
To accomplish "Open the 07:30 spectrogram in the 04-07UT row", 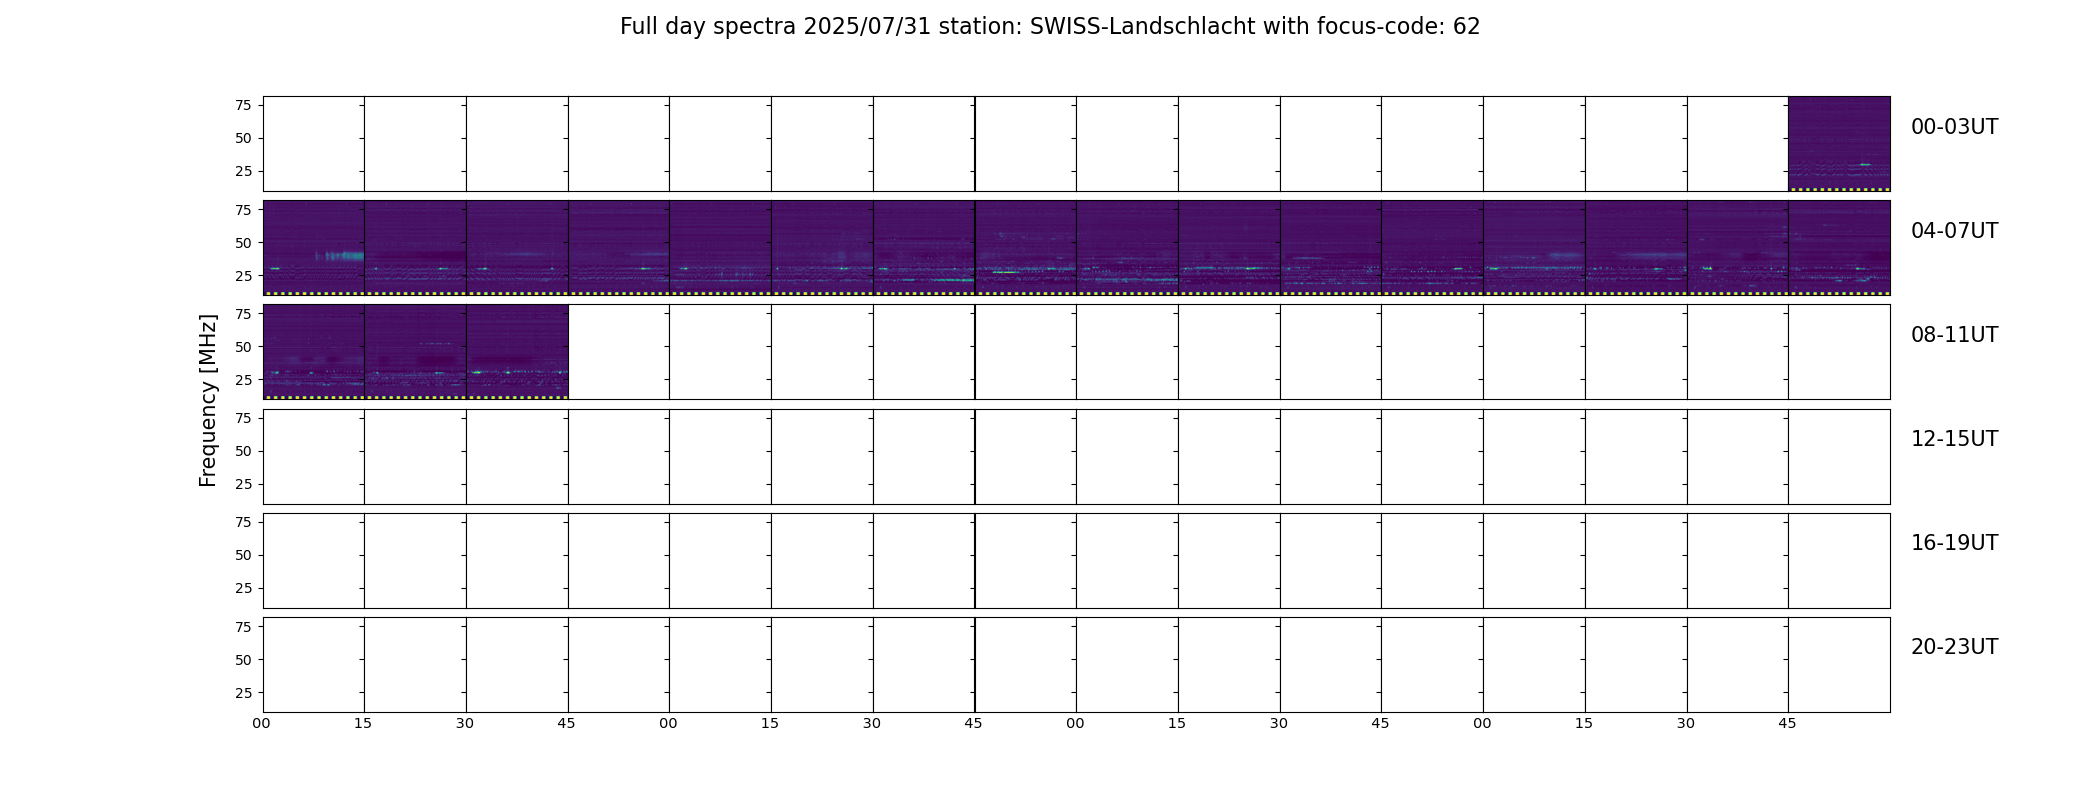I will pyautogui.click(x=1738, y=248).
